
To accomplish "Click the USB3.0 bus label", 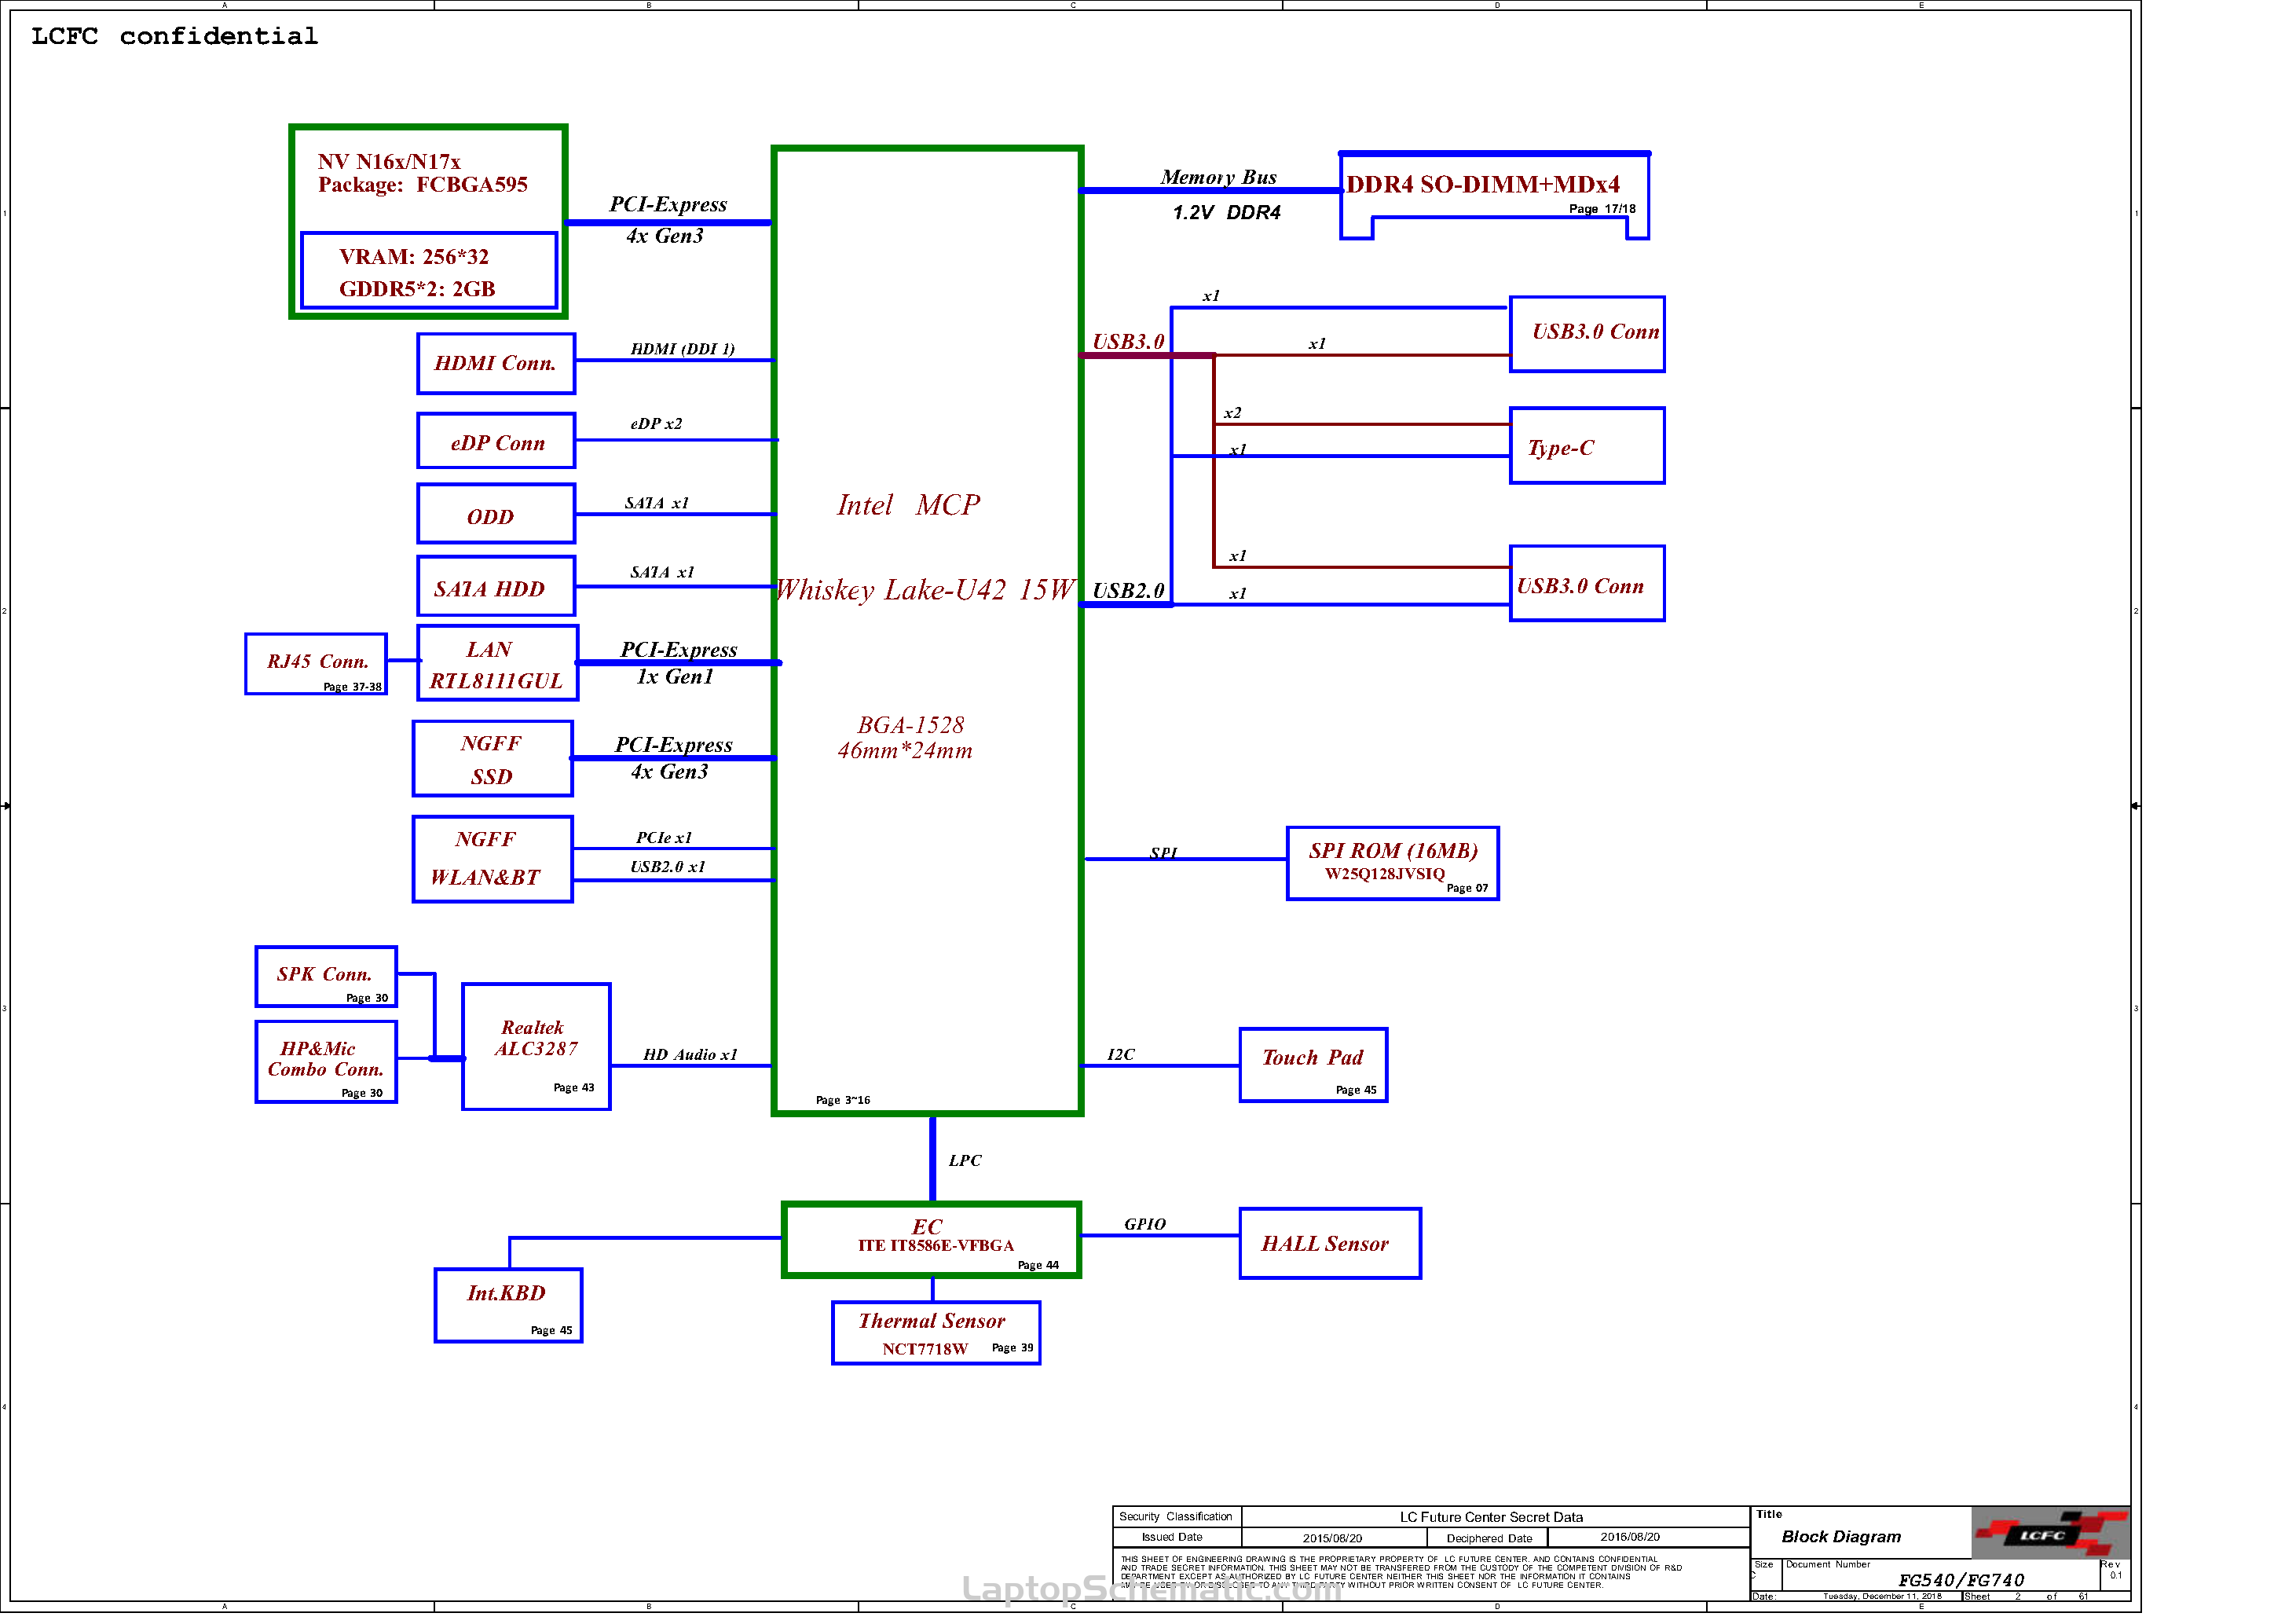I will coord(1128,342).
